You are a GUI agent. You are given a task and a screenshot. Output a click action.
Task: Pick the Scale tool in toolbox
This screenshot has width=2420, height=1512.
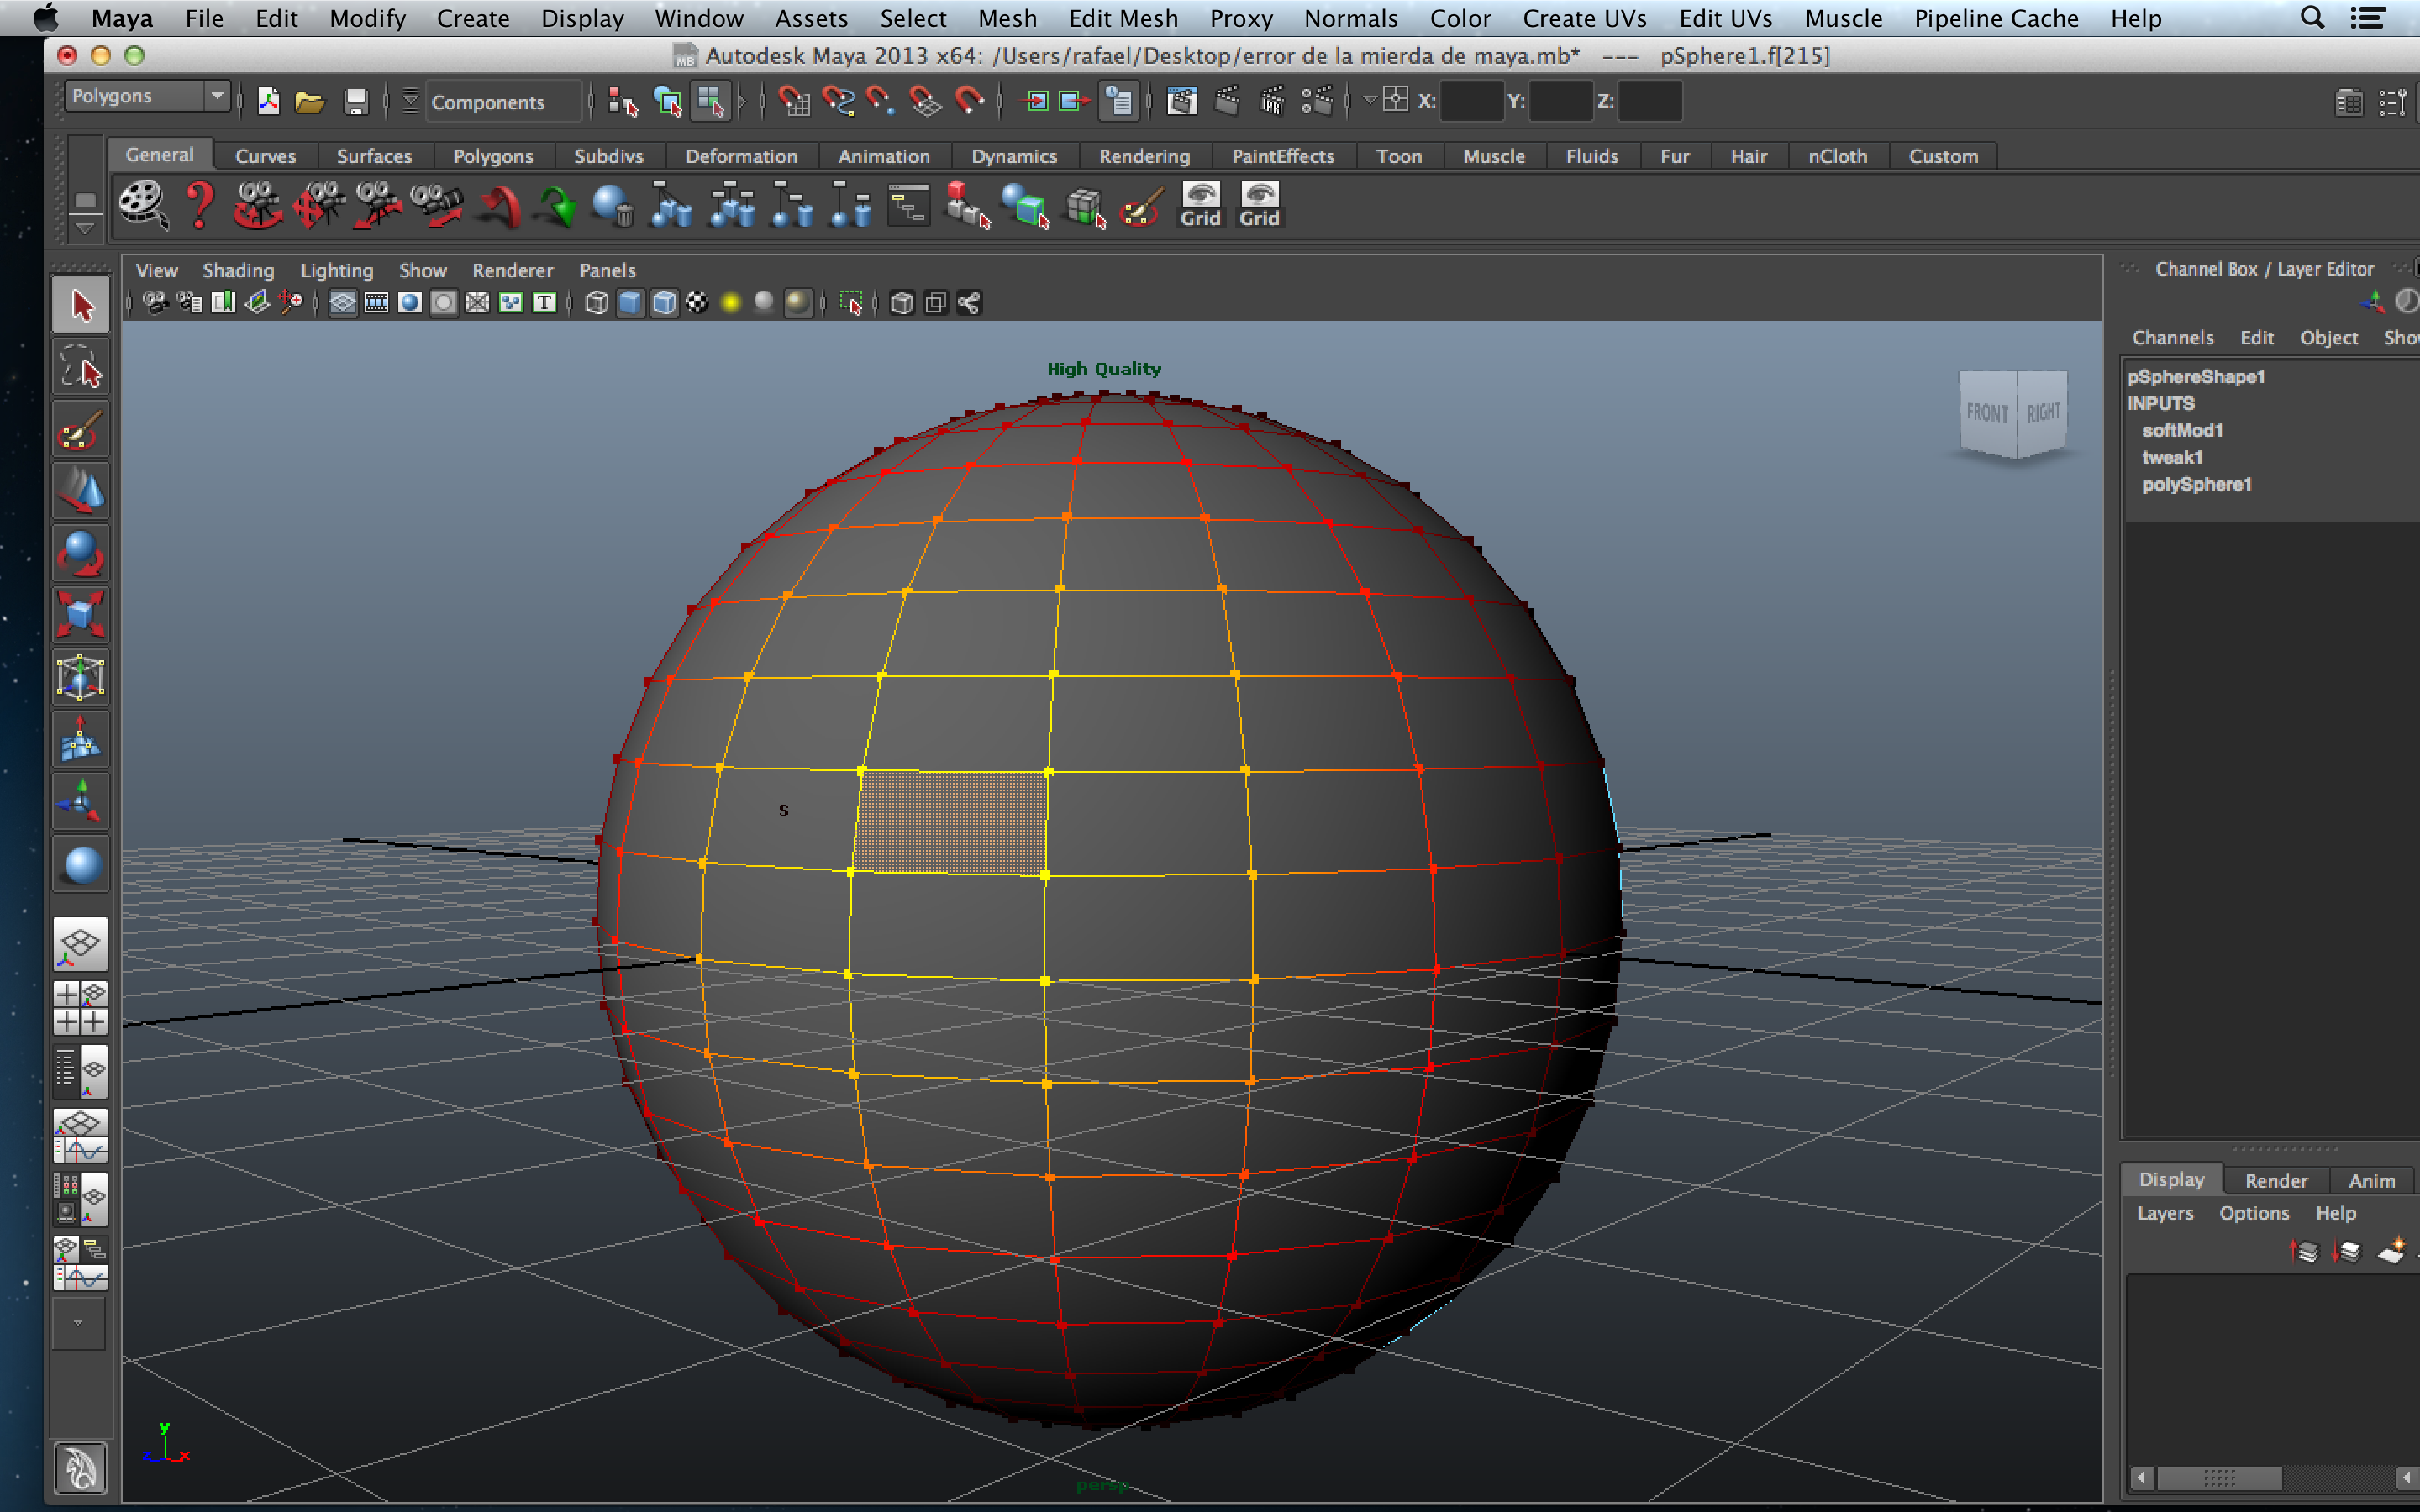point(80,614)
